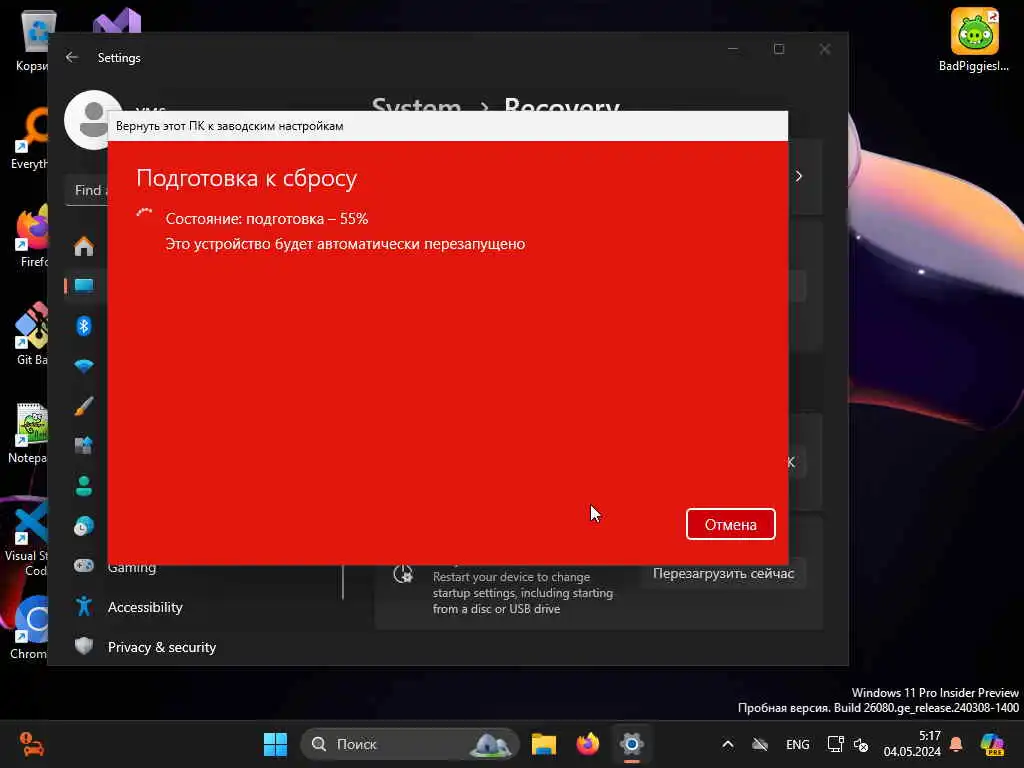Viewport: 1024px width, 768px height.
Task: Open Home in Settings sidebar
Action: click(84, 246)
